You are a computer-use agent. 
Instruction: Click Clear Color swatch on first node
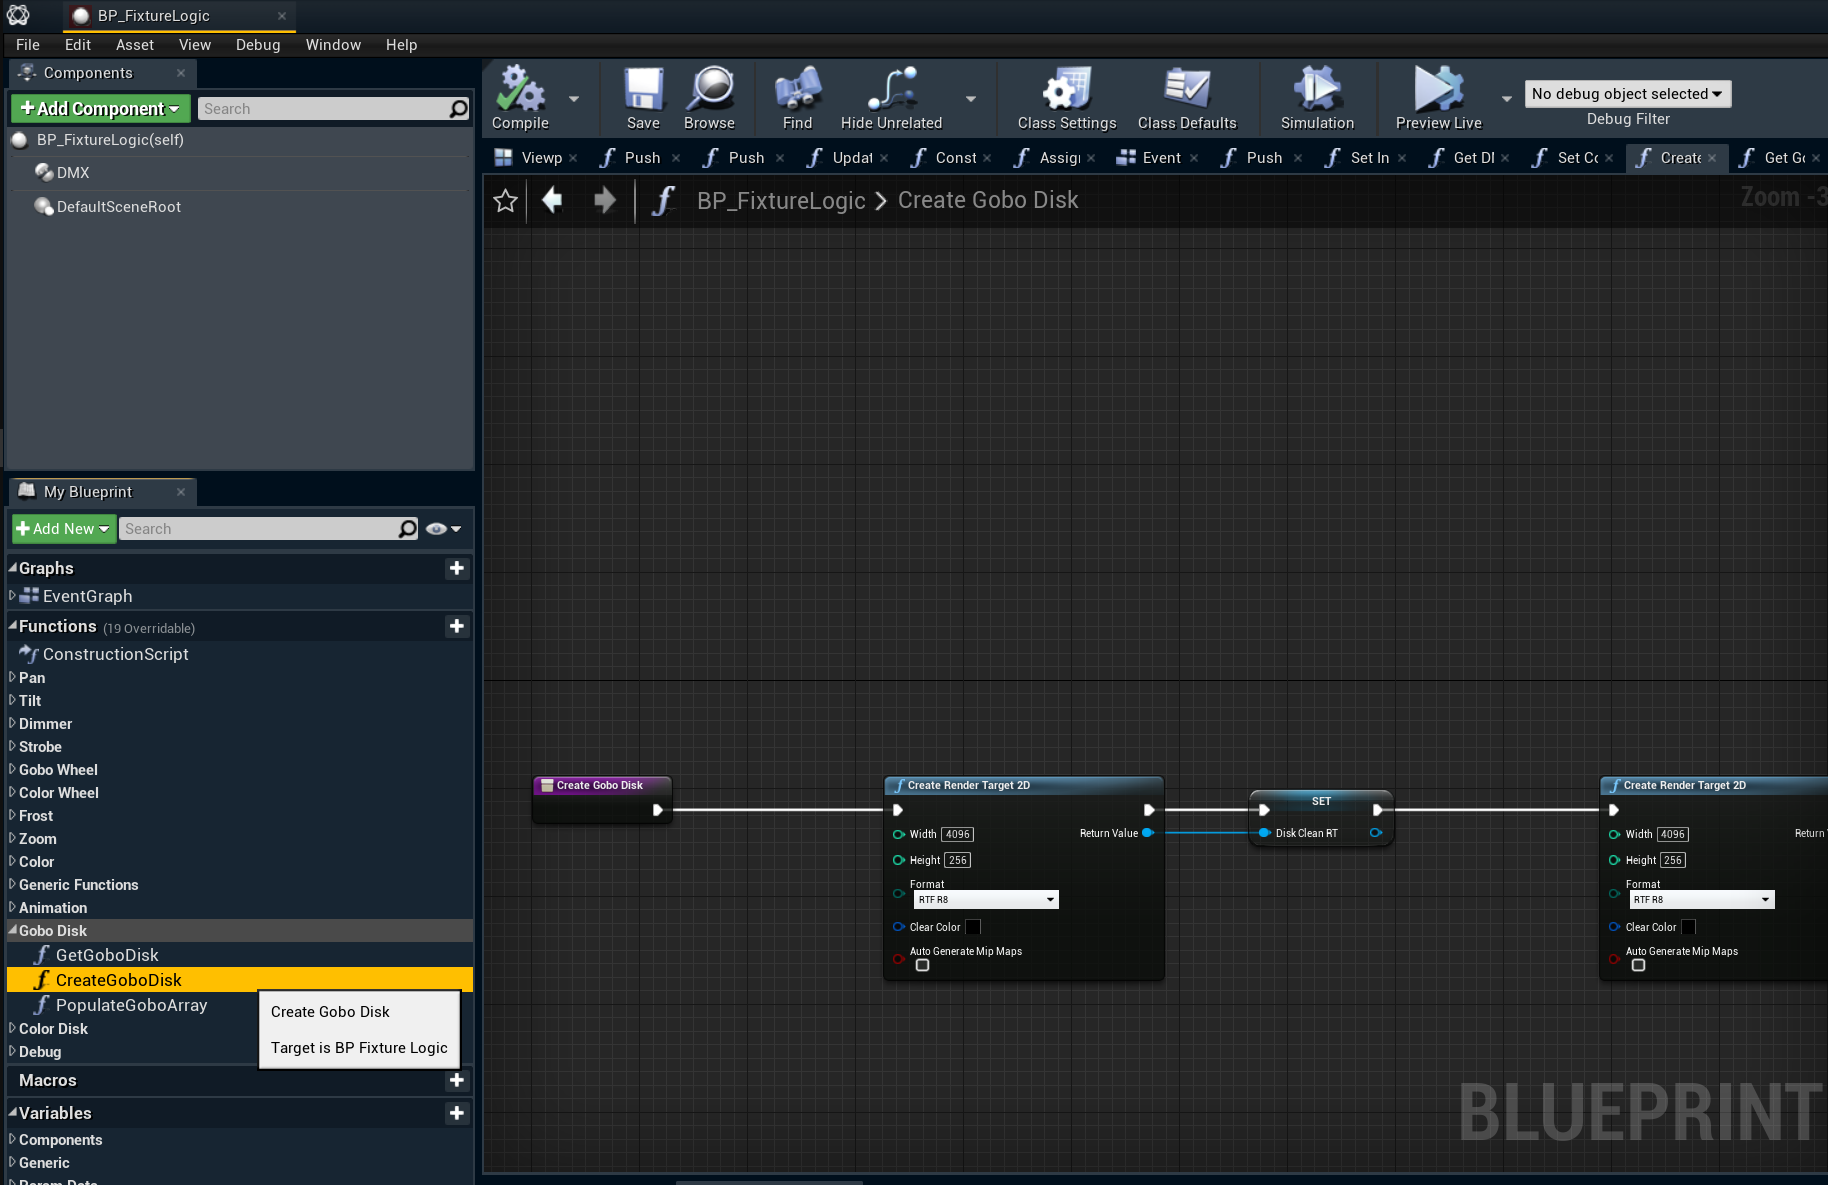973,927
